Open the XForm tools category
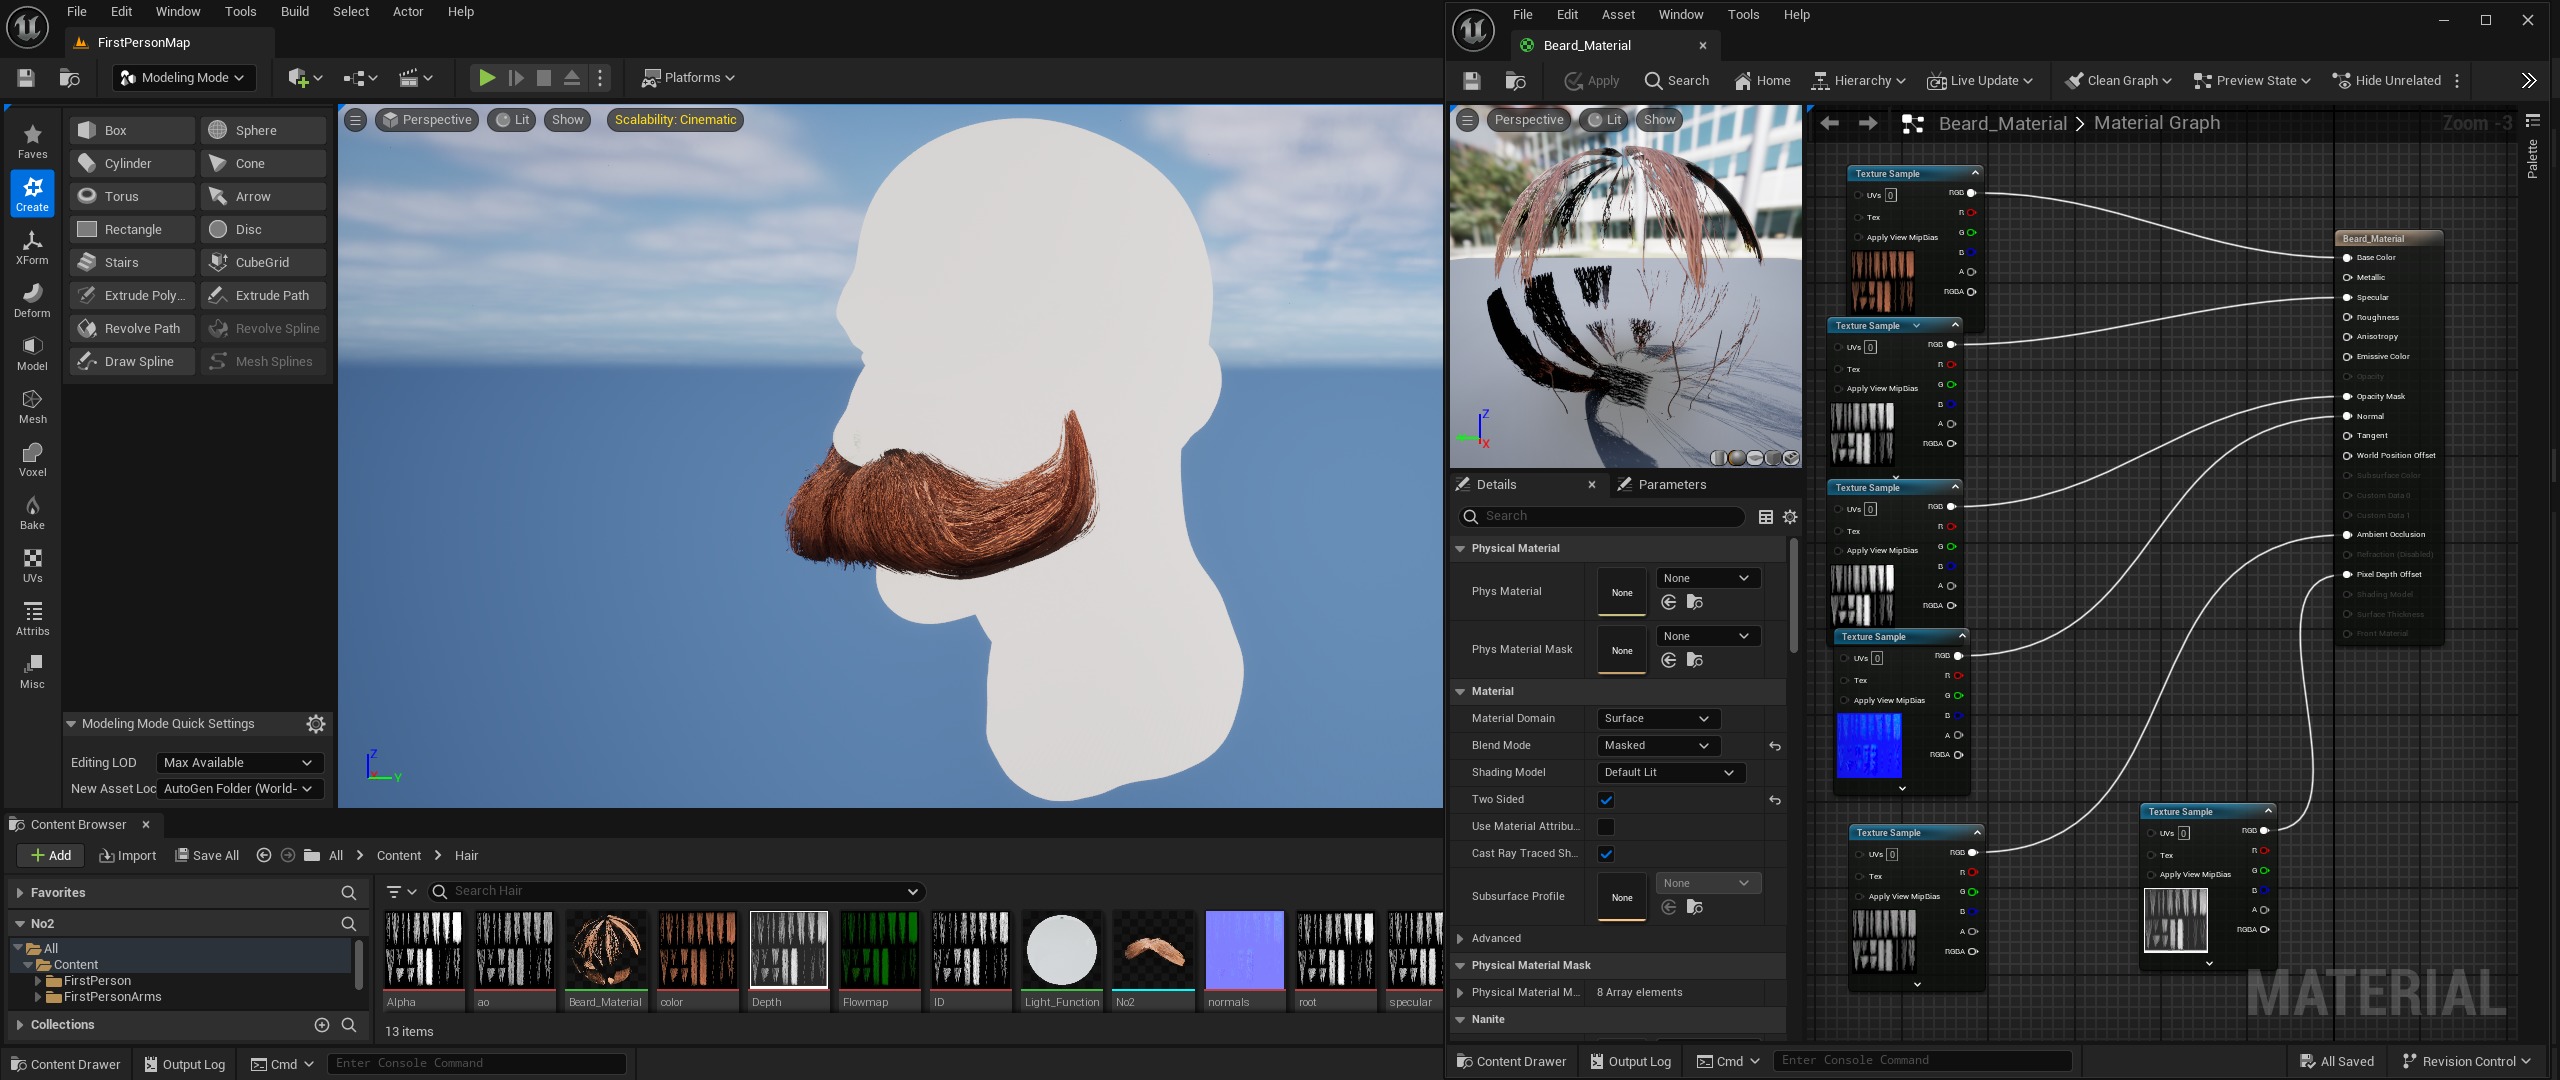The height and width of the screenshot is (1080, 2560). [32, 246]
